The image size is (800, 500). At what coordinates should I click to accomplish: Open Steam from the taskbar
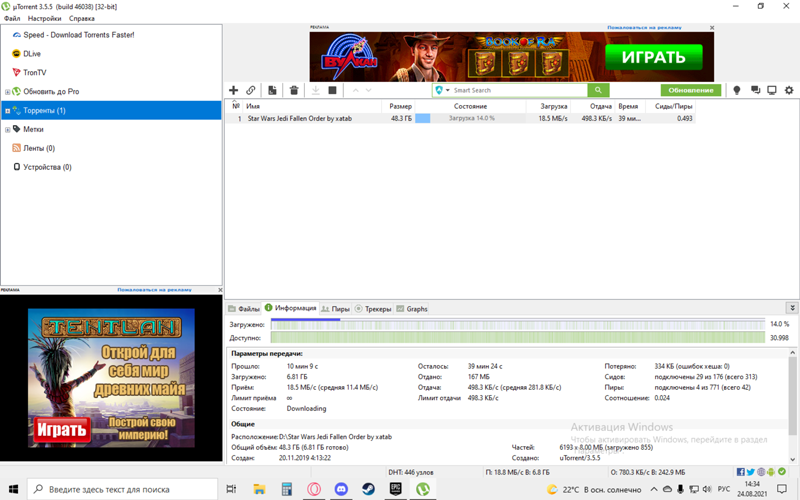tap(368, 489)
